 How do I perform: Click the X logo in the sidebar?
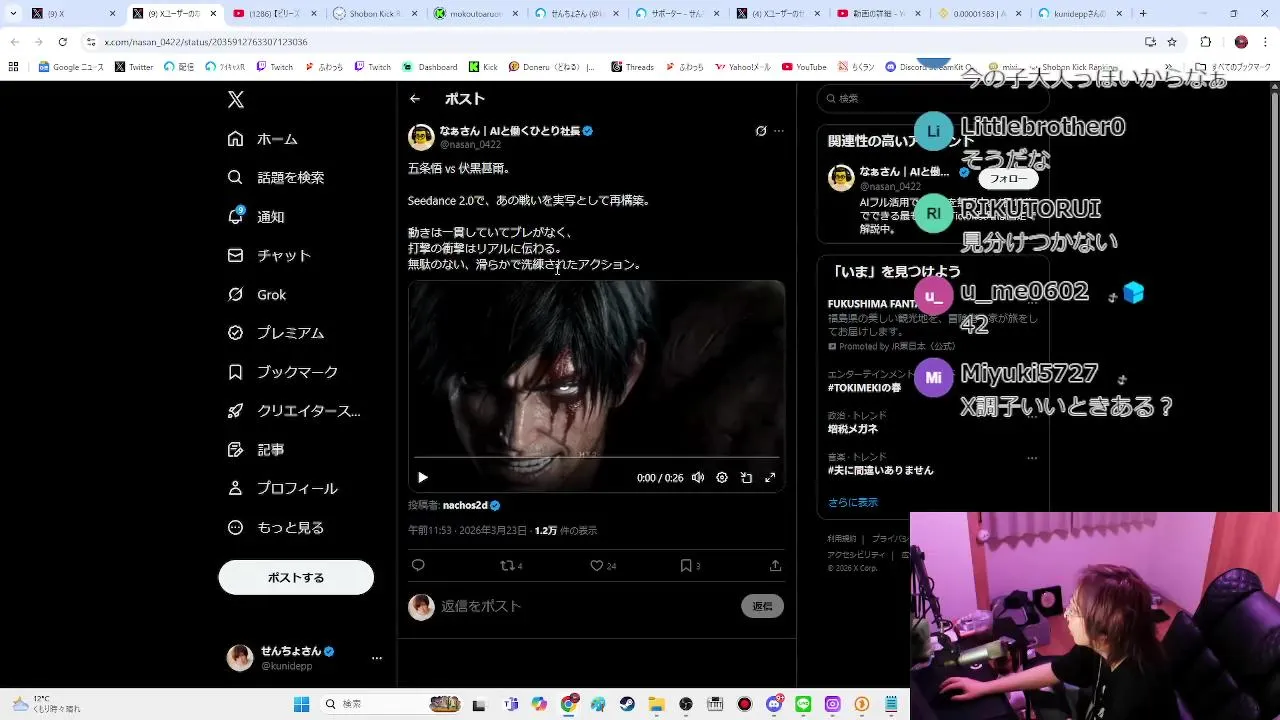pyautogui.click(x=236, y=99)
